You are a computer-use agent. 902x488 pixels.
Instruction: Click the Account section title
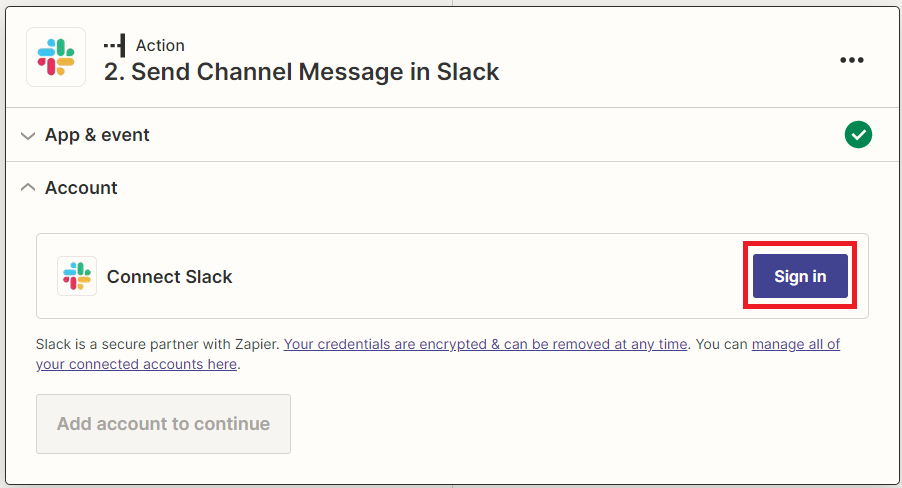click(x=81, y=188)
